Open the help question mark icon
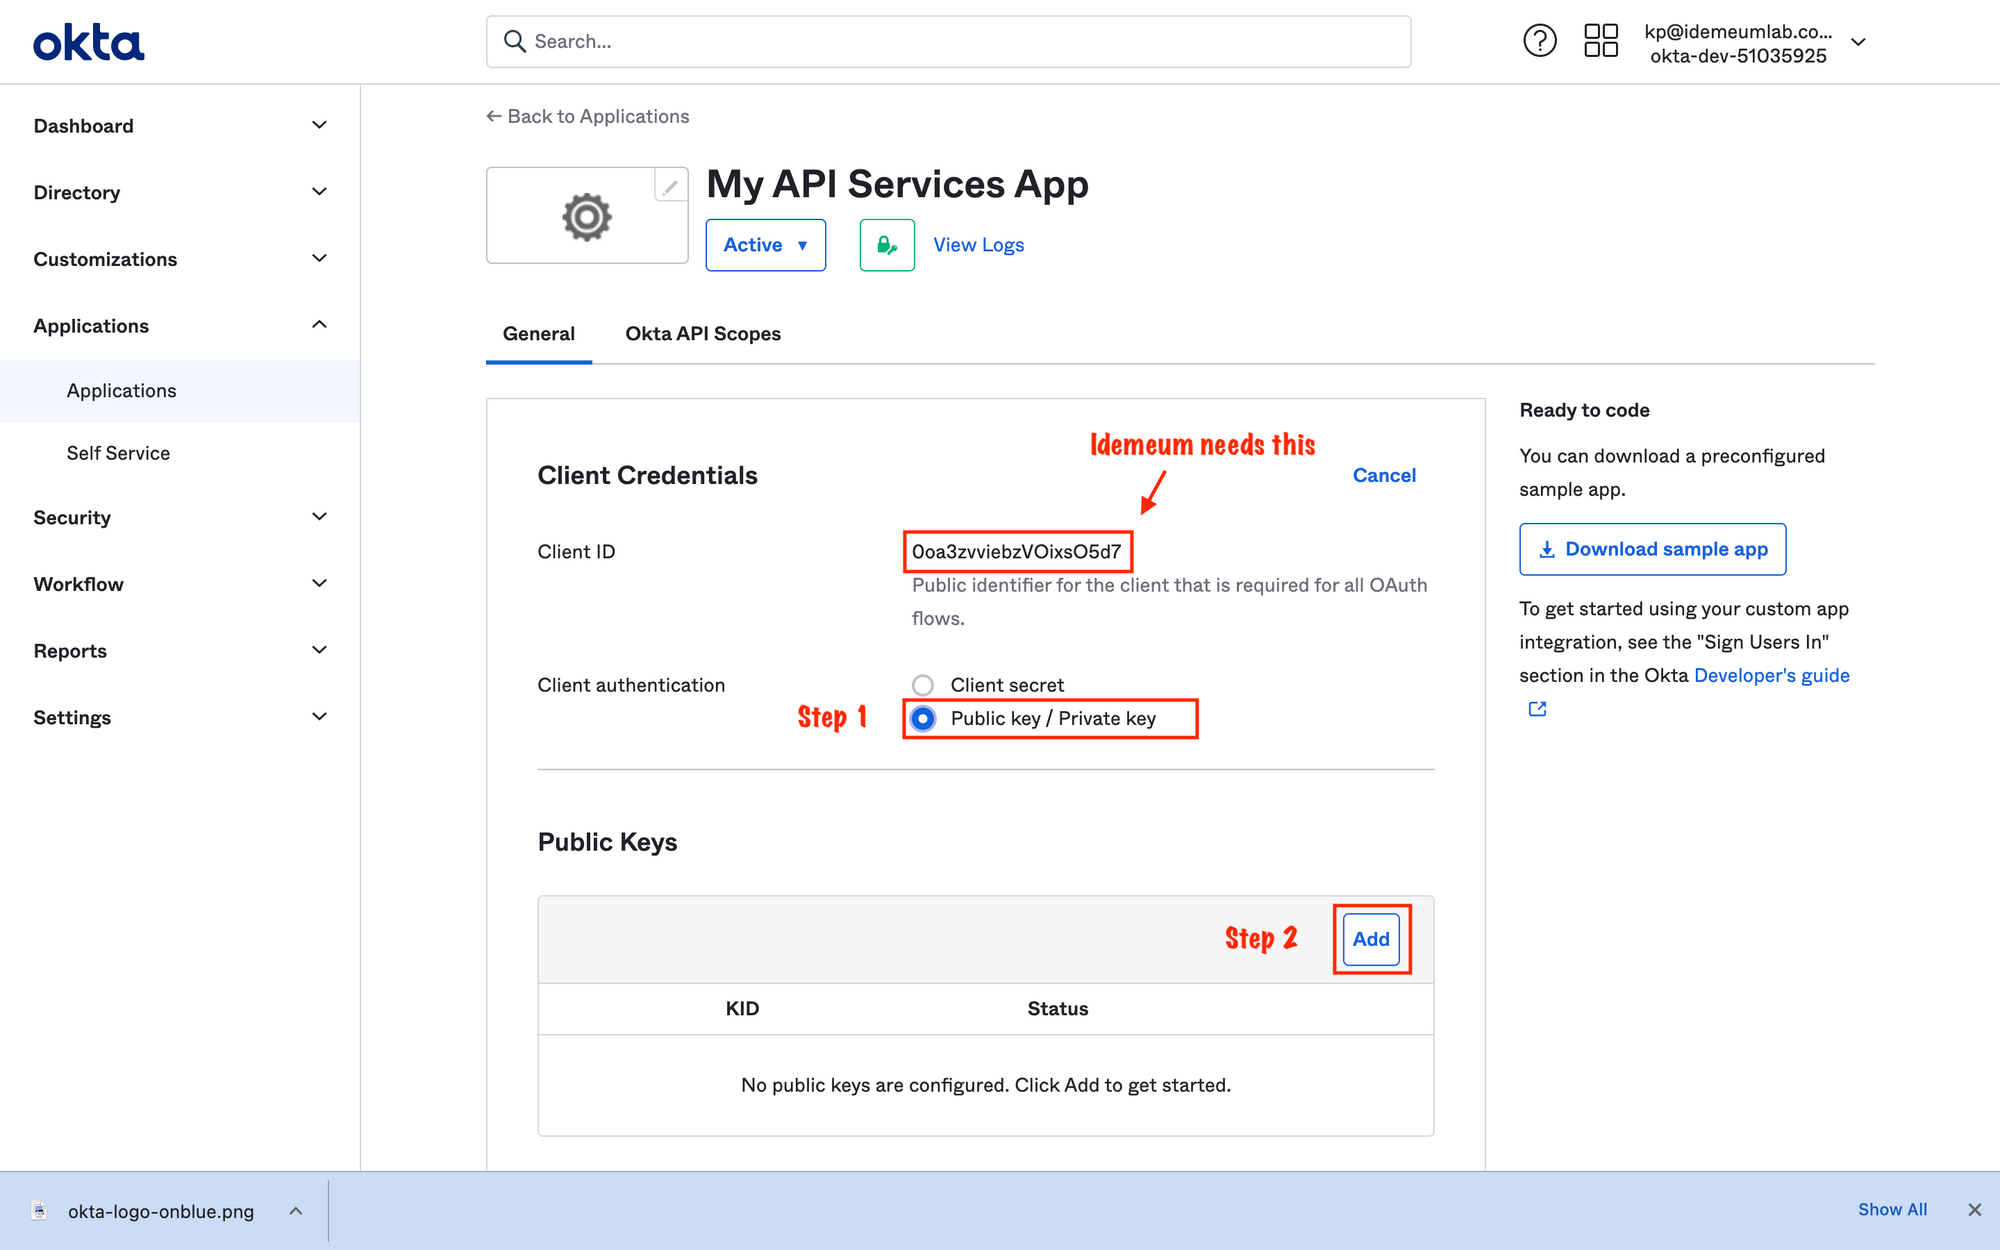This screenshot has width=2000, height=1250. click(1539, 41)
